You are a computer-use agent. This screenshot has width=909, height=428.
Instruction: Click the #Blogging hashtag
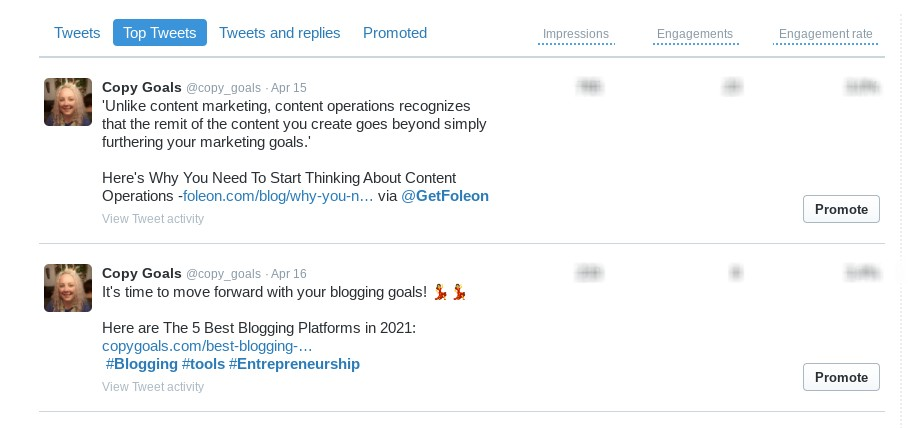pyautogui.click(x=141, y=364)
